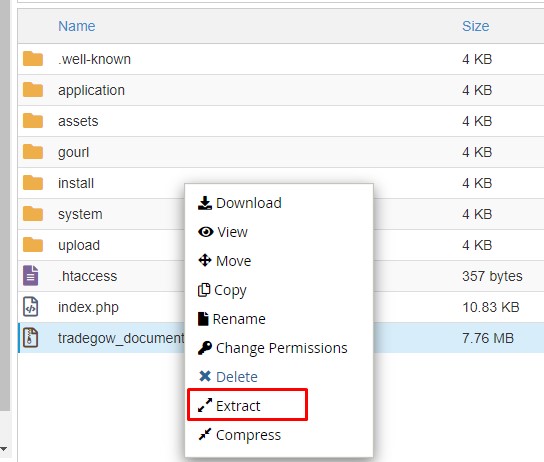544x462 pixels.
Task: Click the tradegow_document file name
Action: (121, 338)
